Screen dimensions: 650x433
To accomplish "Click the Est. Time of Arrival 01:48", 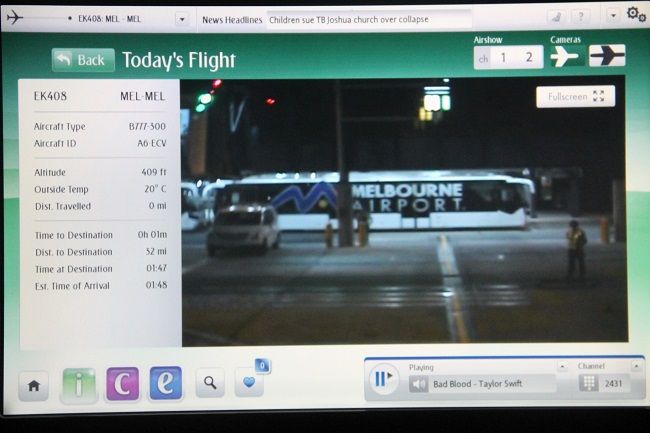I will pos(157,285).
